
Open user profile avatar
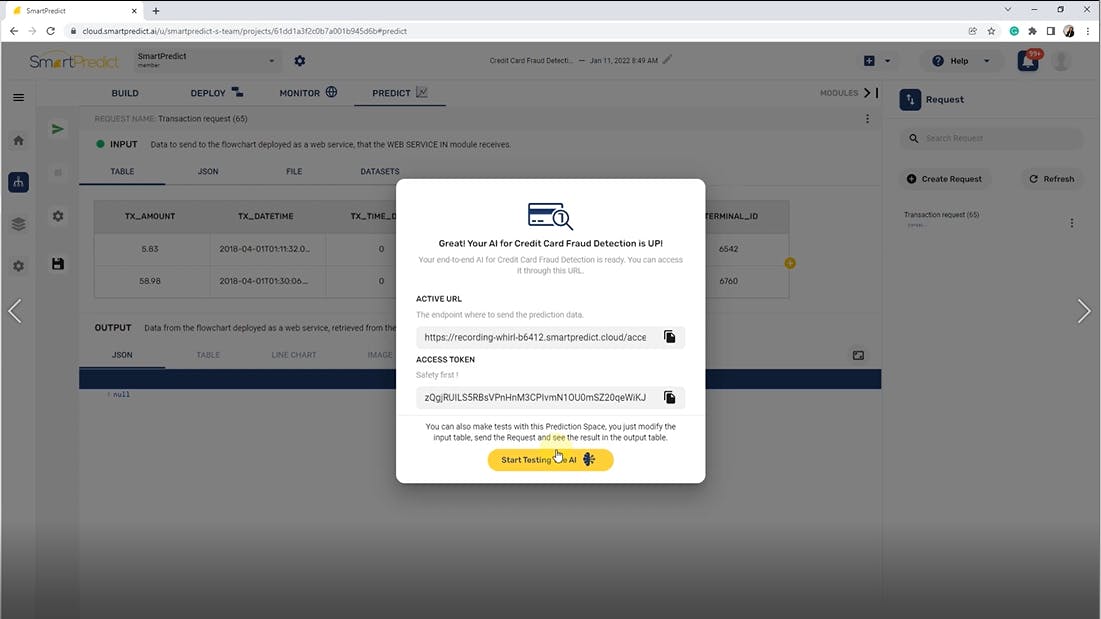1062,61
